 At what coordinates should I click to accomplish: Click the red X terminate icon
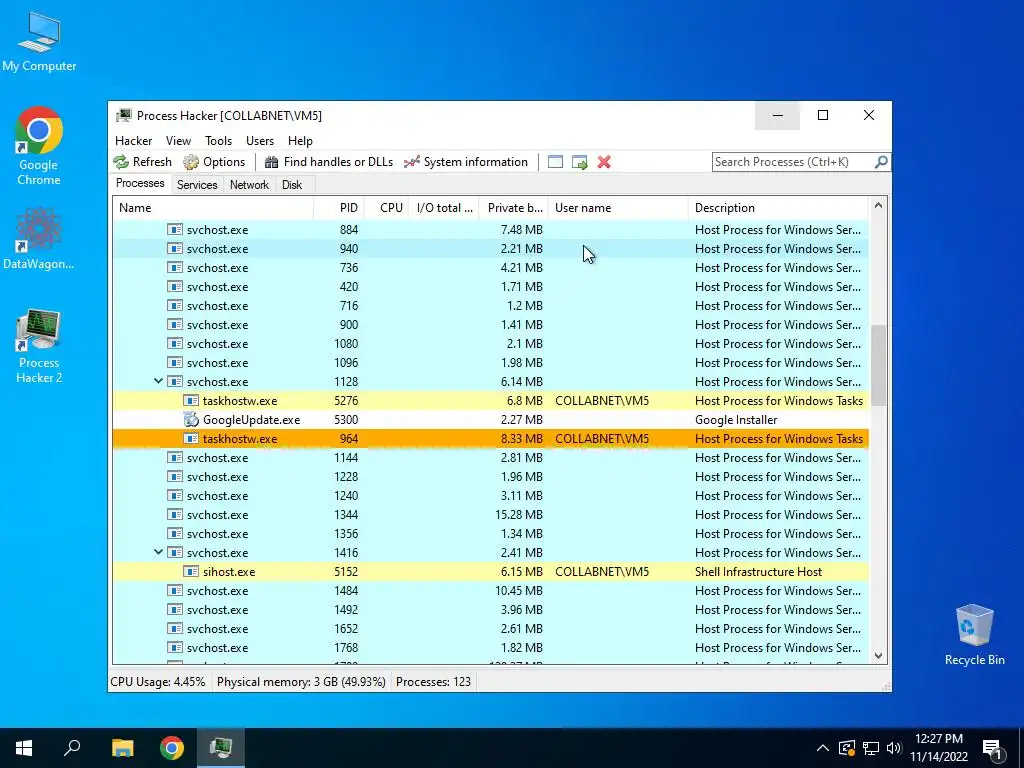tap(604, 162)
